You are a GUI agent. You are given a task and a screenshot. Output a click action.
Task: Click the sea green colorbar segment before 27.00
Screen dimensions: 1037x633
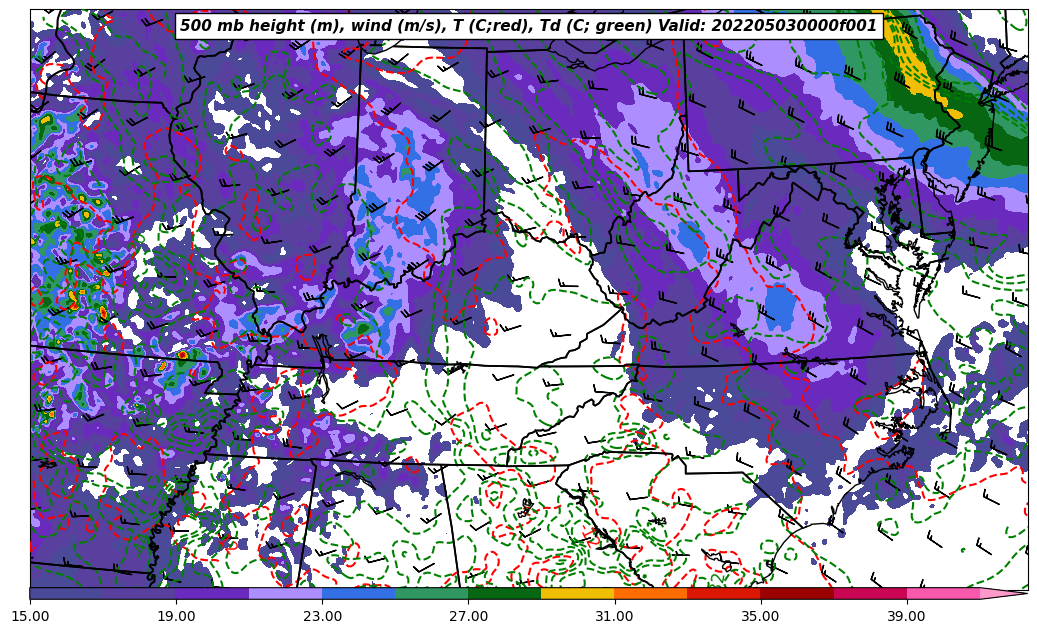pos(431,593)
